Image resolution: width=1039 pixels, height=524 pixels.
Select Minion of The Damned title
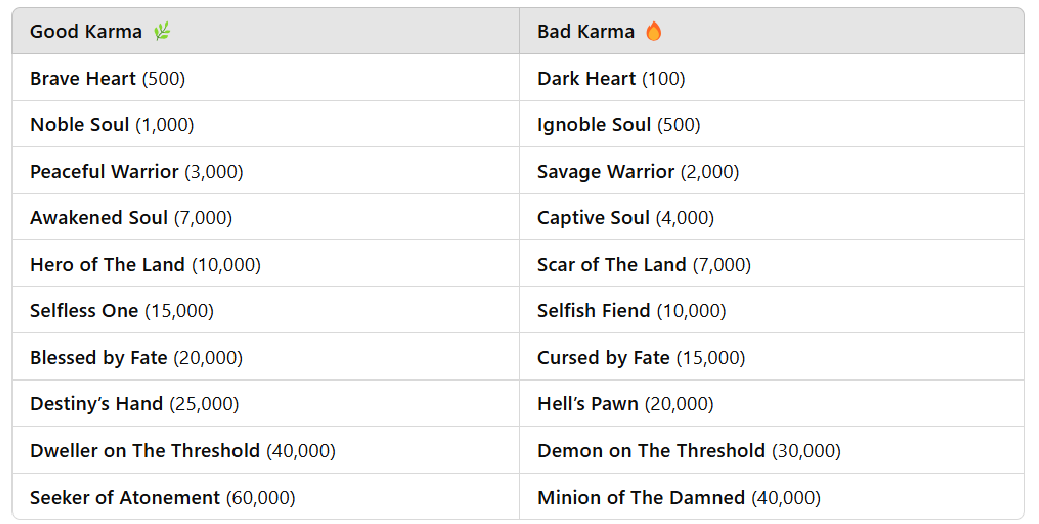[x=641, y=498]
